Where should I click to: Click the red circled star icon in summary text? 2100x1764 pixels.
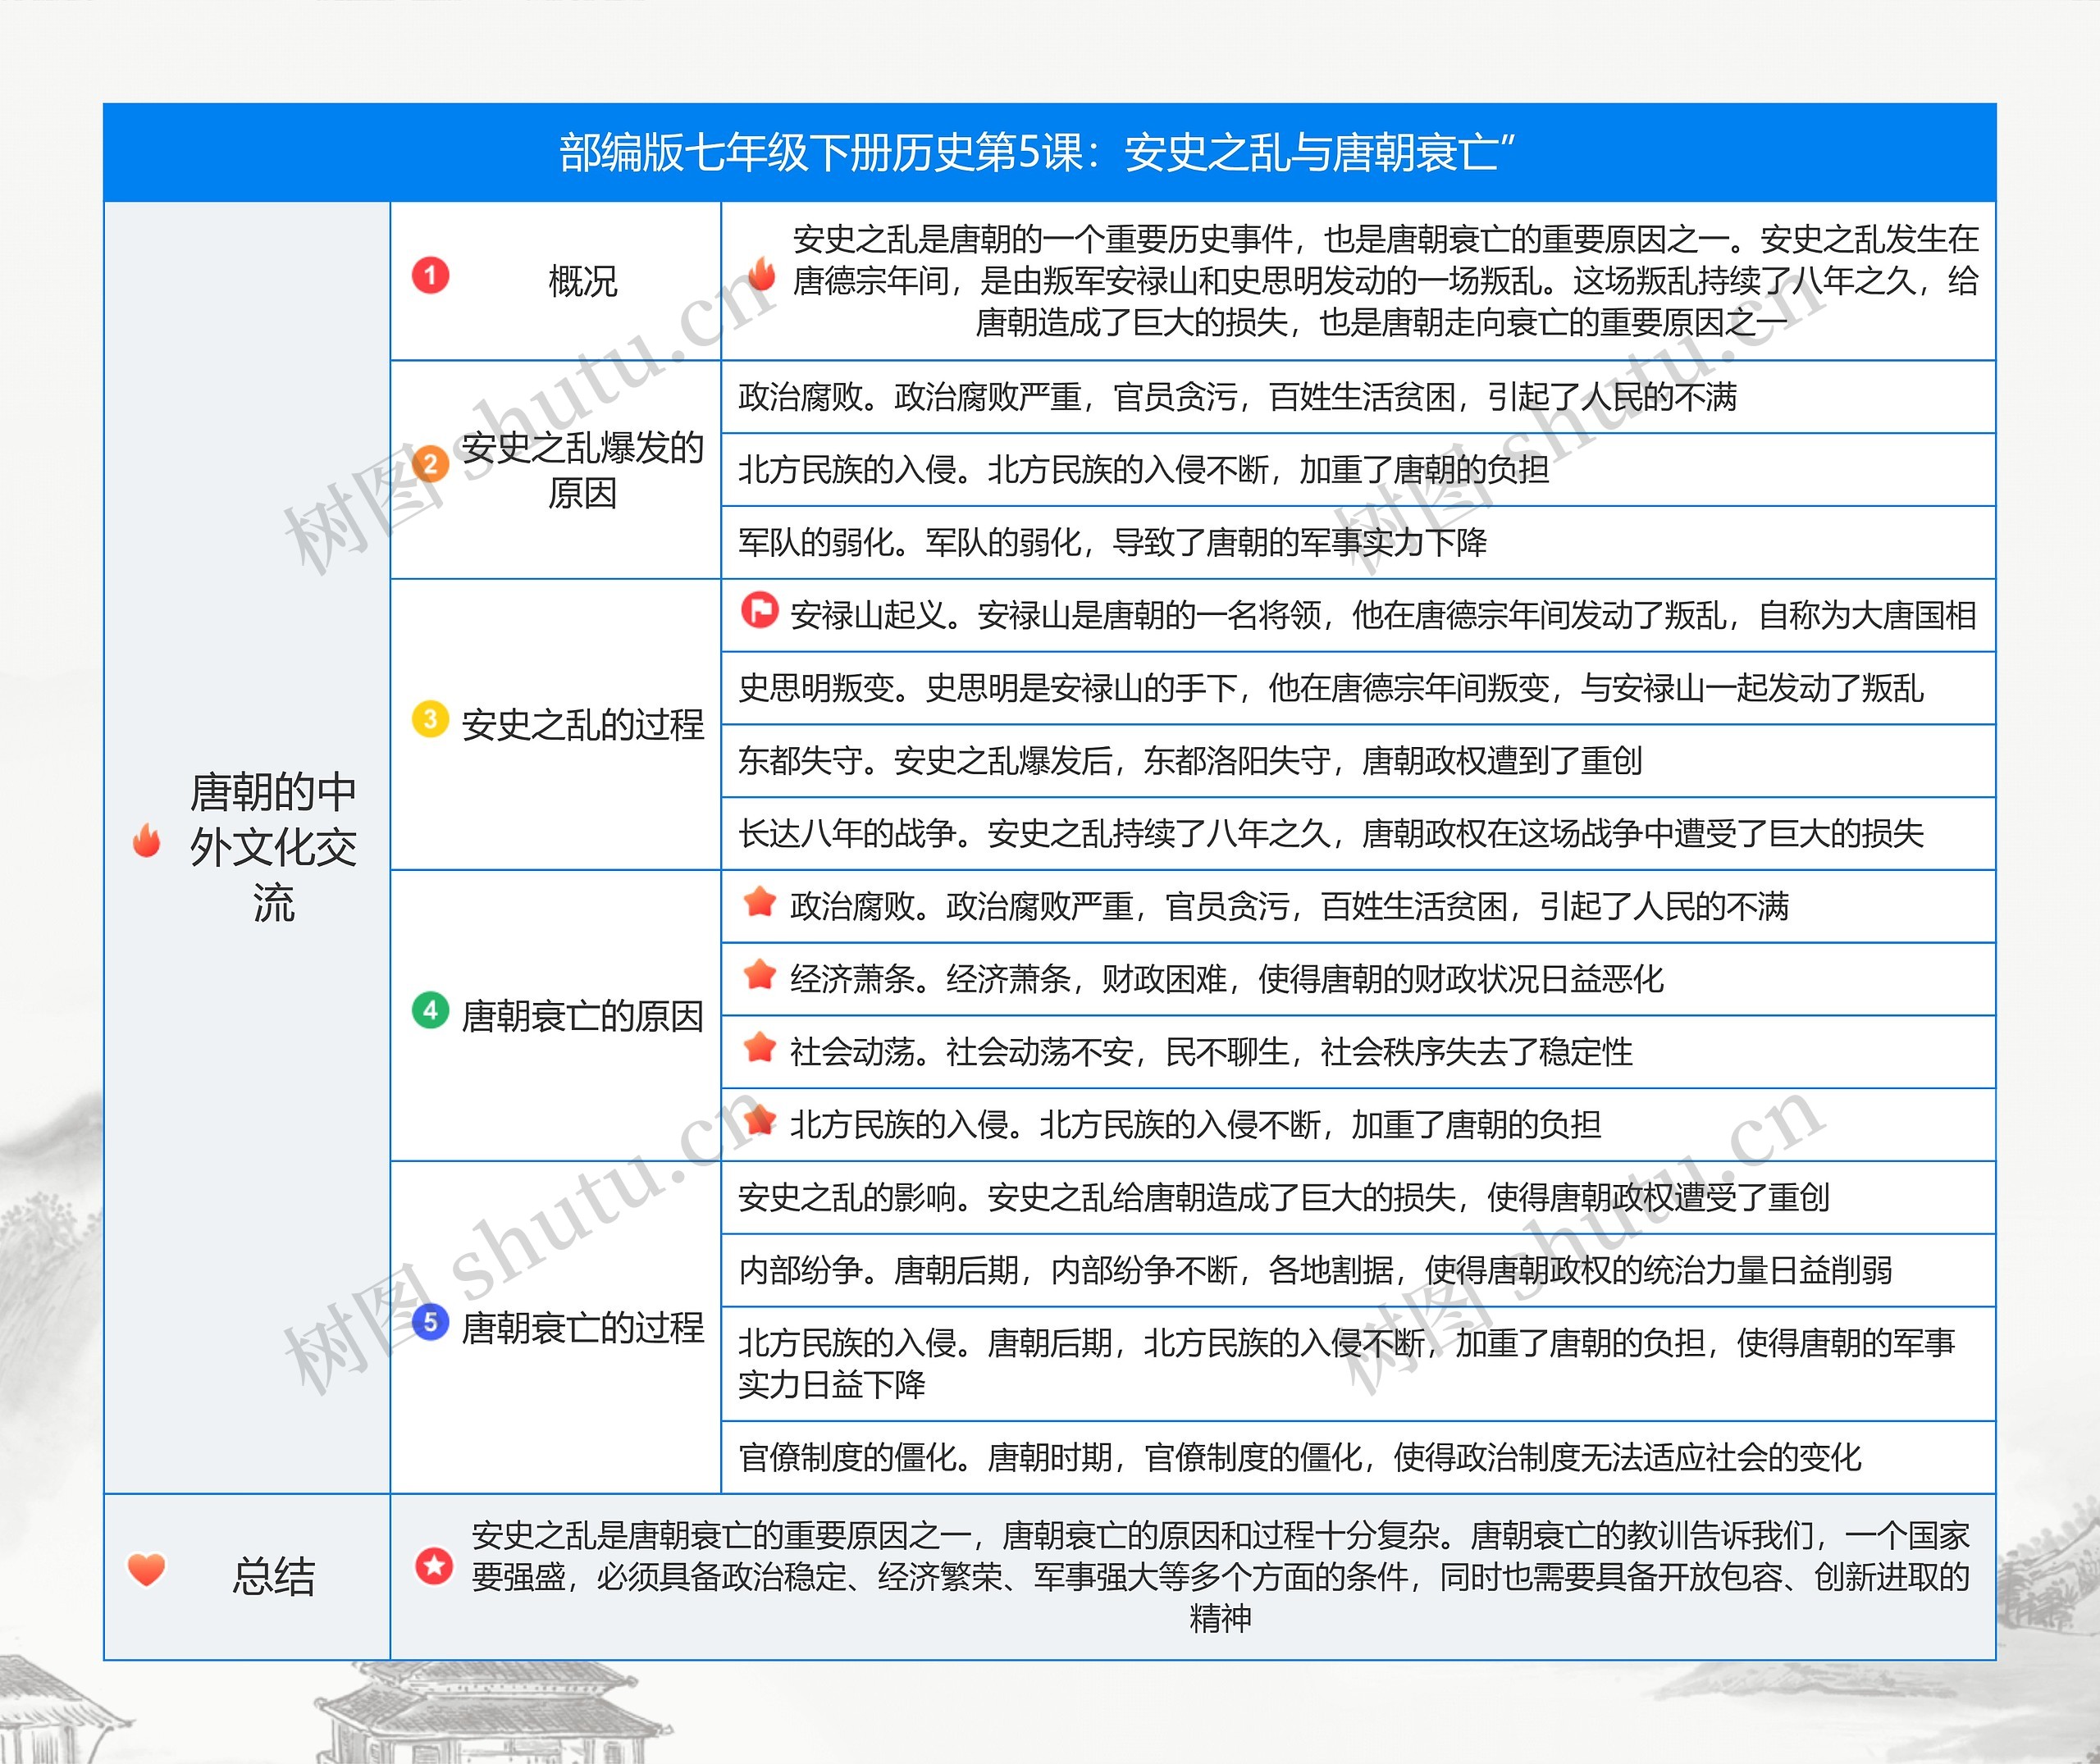(434, 1566)
